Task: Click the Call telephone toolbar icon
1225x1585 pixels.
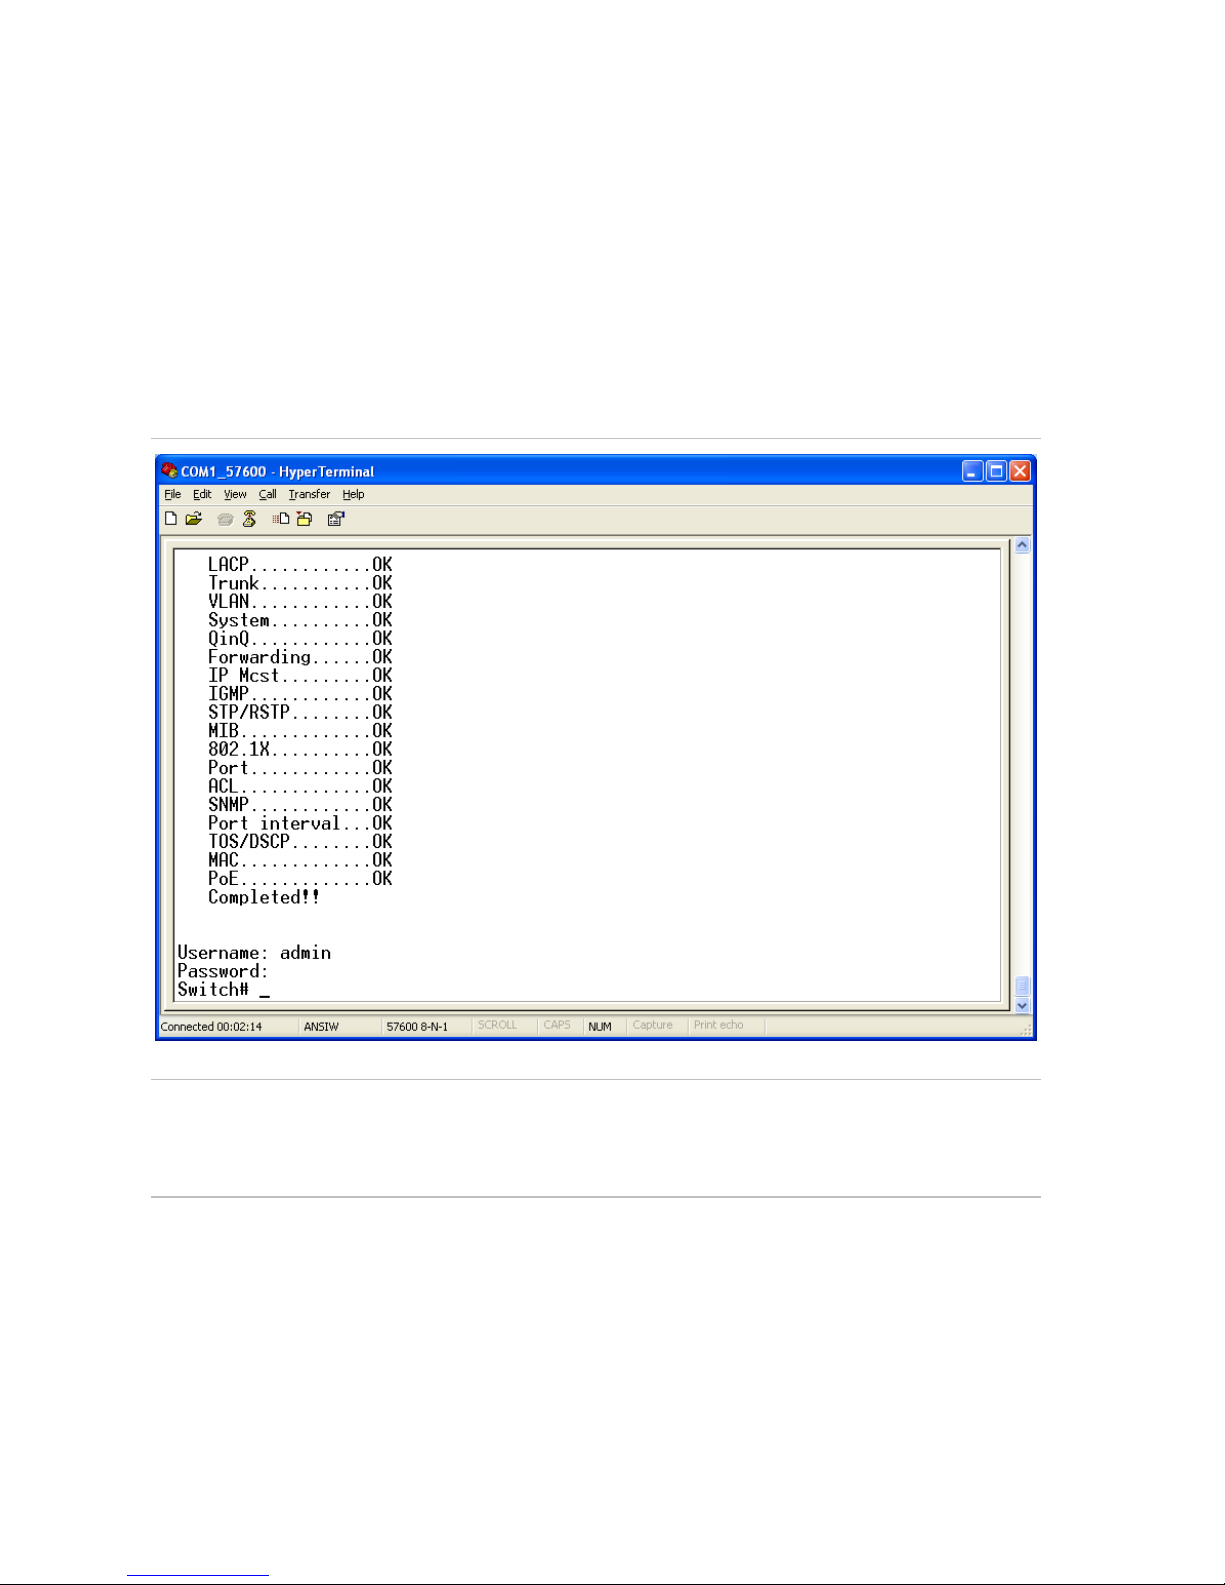Action: pyautogui.click(x=225, y=519)
